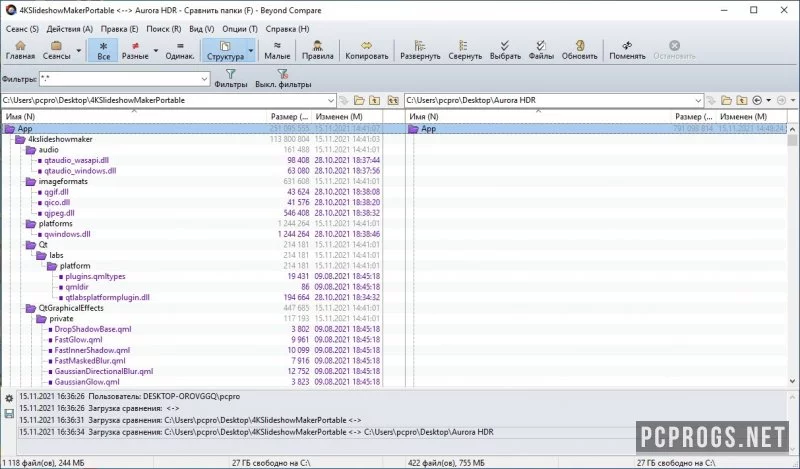The width and height of the screenshot is (800, 469).
Task: Click the Фильтры funnel icon
Action: 231,75
